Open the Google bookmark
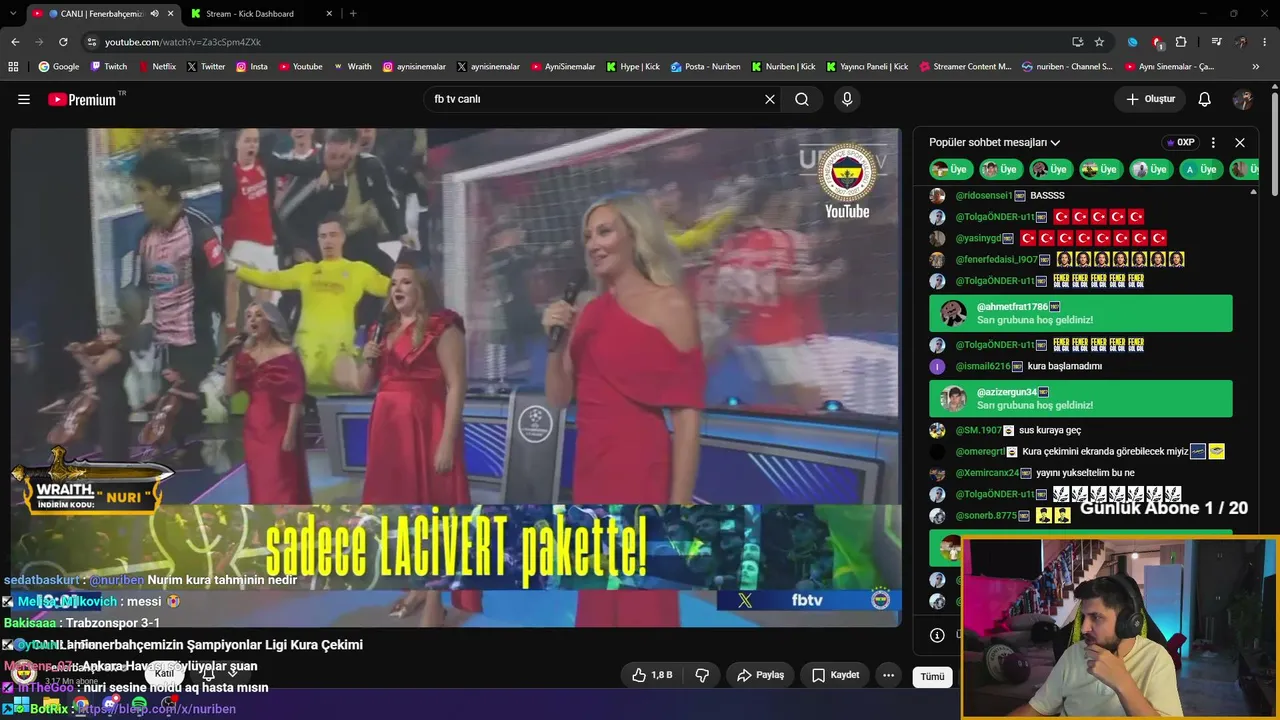The width and height of the screenshot is (1280, 720). click(58, 67)
